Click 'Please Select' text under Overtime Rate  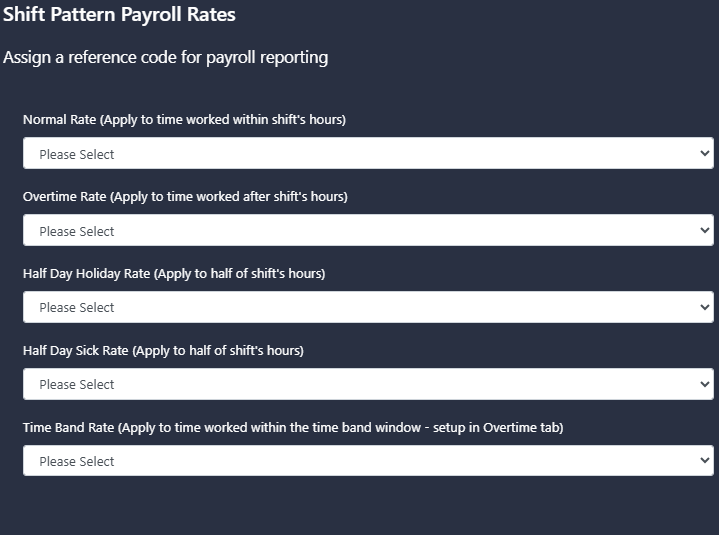pyautogui.click(x=77, y=232)
